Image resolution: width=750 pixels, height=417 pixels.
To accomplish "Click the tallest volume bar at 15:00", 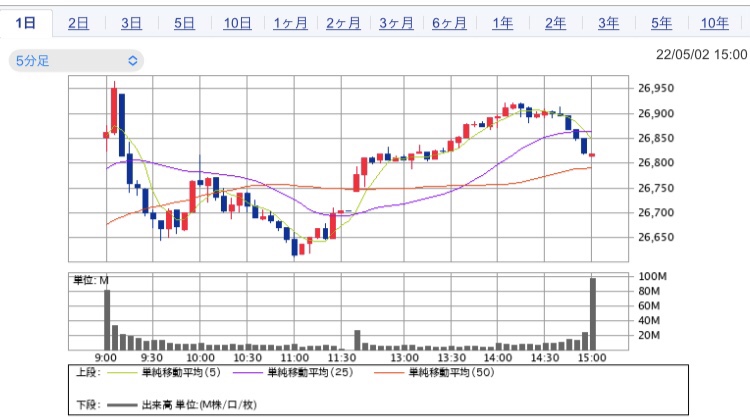I will pos(593,314).
